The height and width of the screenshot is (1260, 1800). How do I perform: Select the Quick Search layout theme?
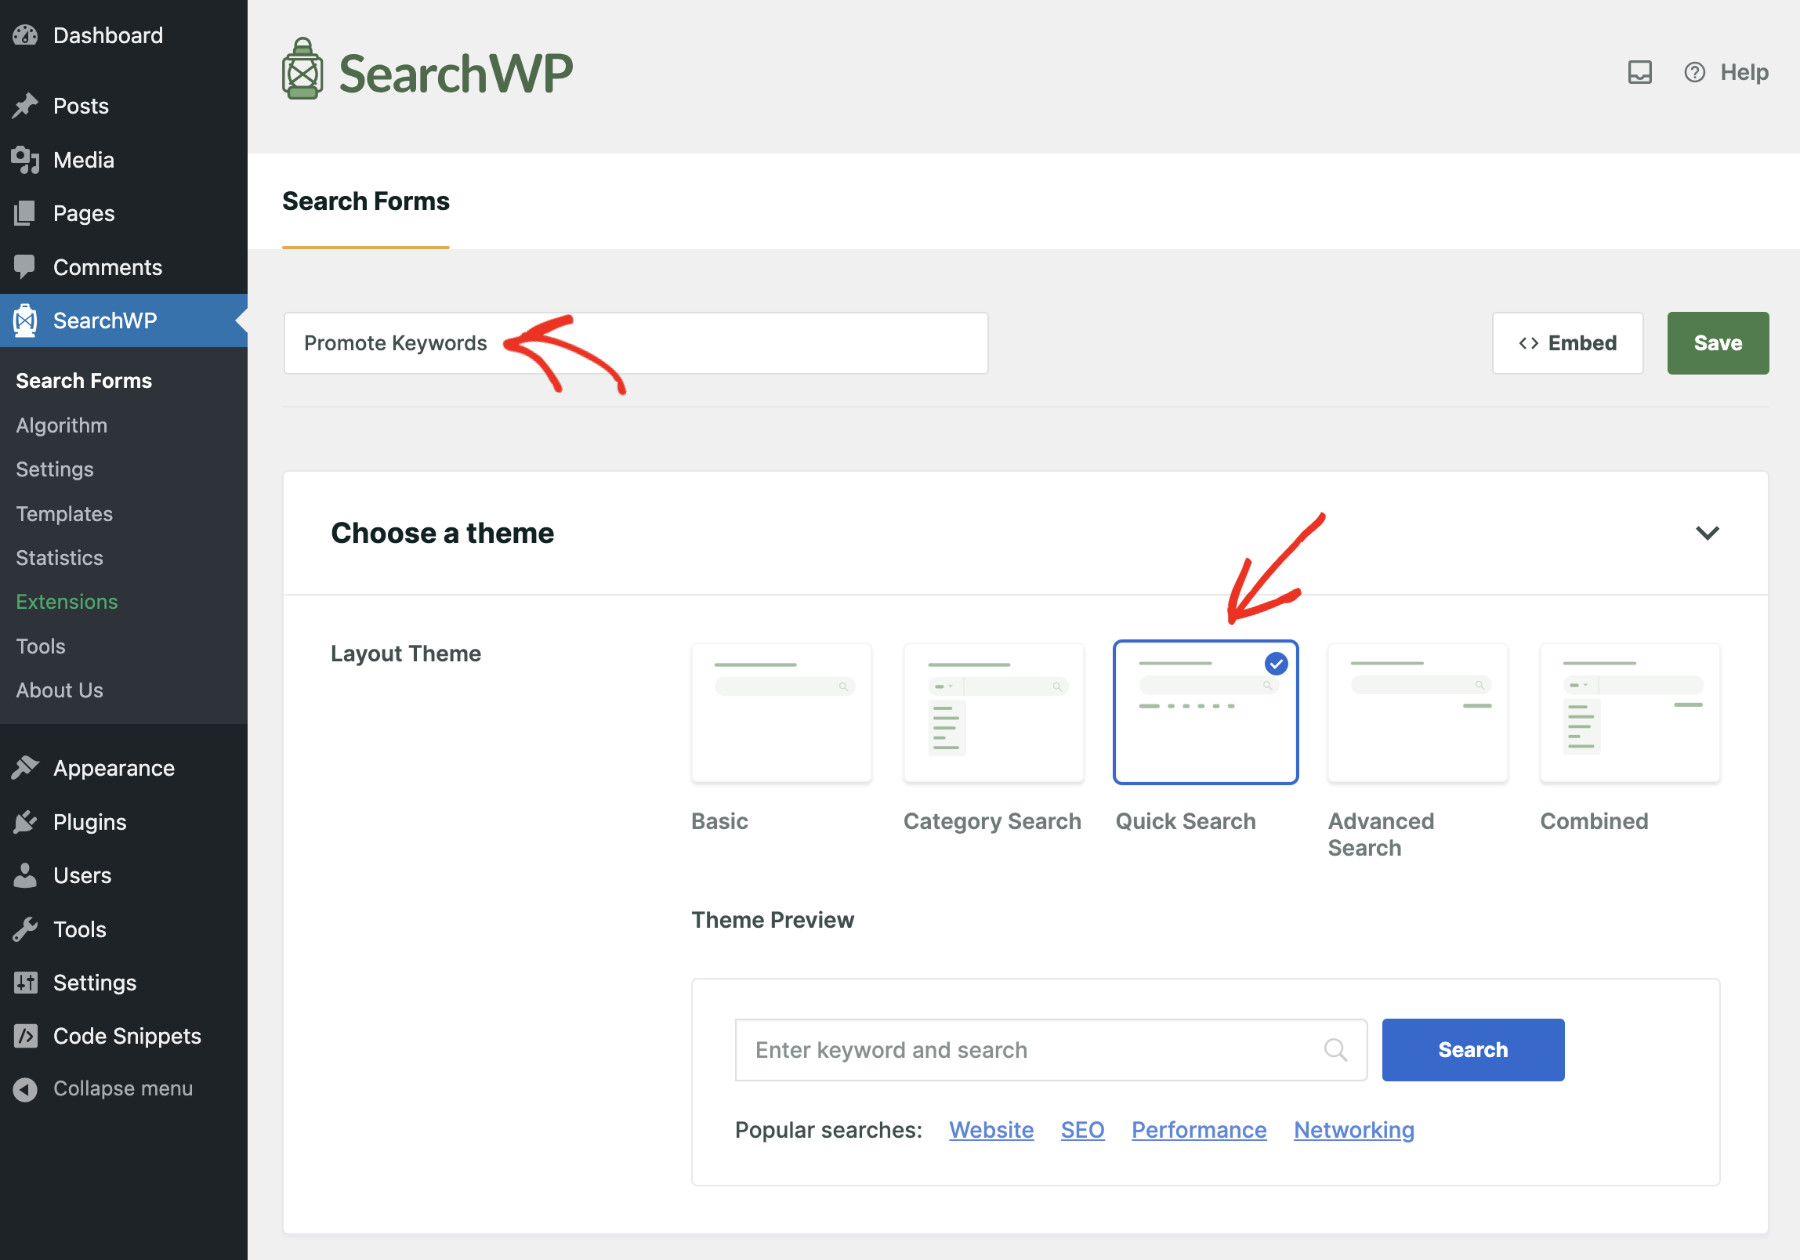1206,712
